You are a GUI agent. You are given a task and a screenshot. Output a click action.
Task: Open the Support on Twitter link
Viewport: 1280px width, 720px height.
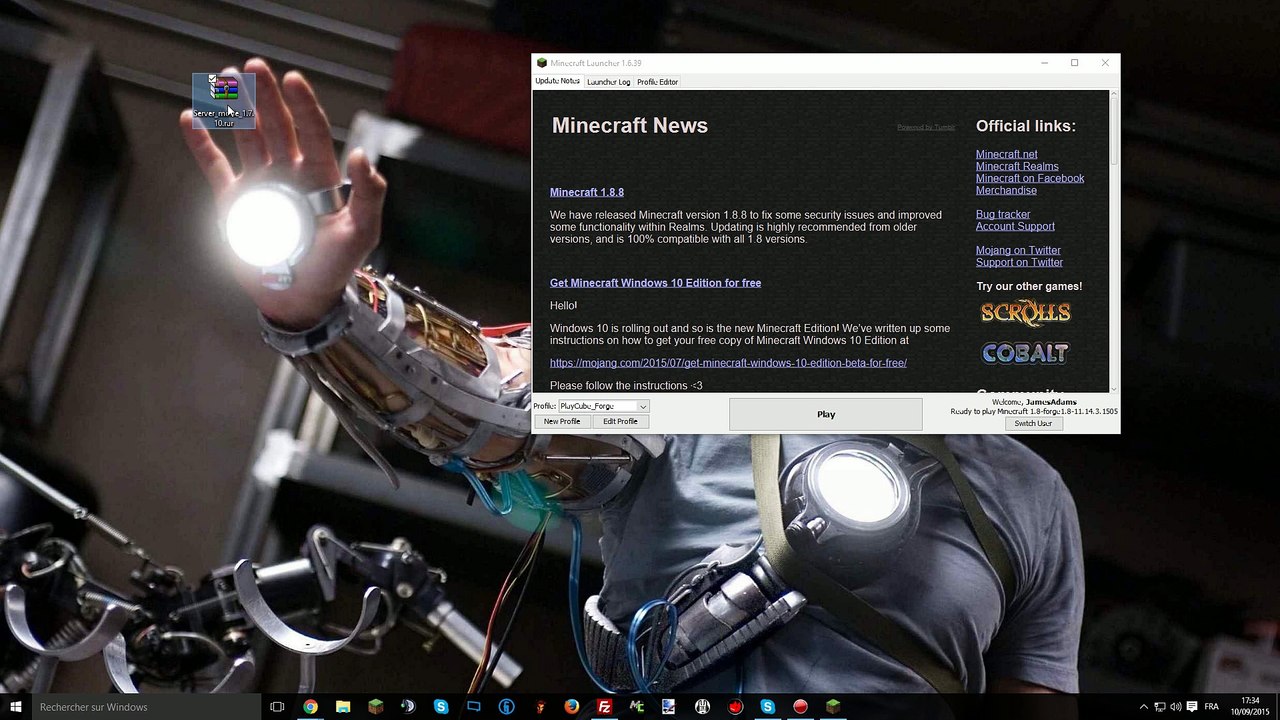point(1019,262)
